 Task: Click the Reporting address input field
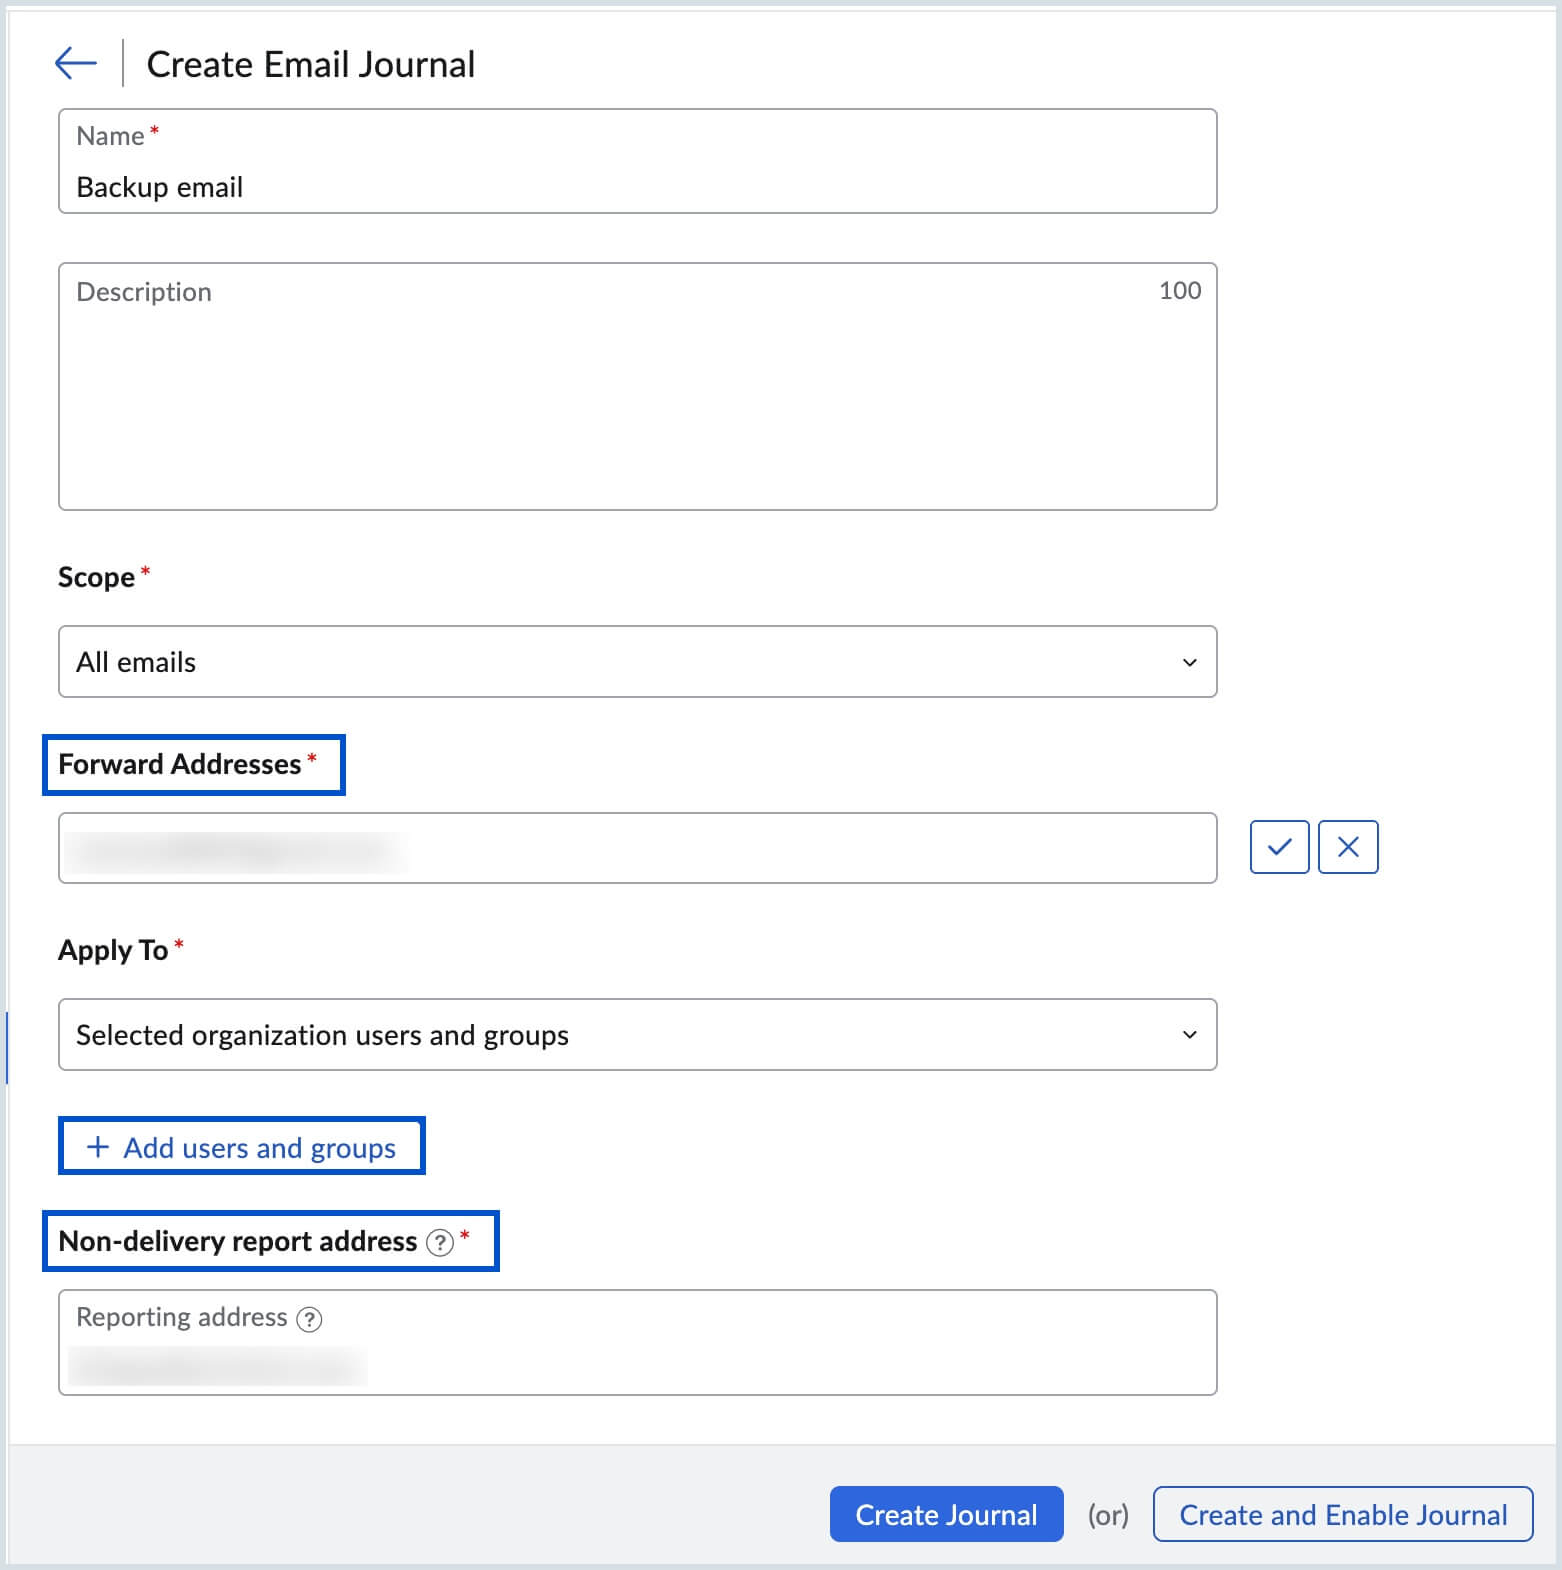click(x=637, y=1342)
